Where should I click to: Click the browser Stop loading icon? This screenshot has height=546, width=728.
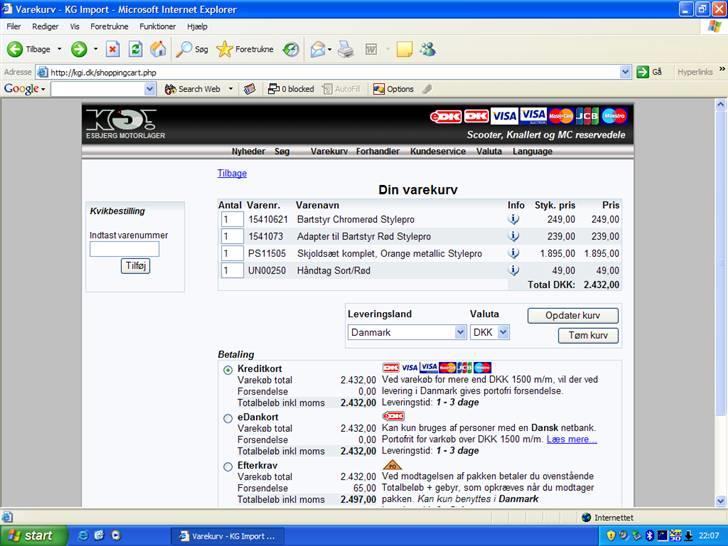tap(113, 49)
